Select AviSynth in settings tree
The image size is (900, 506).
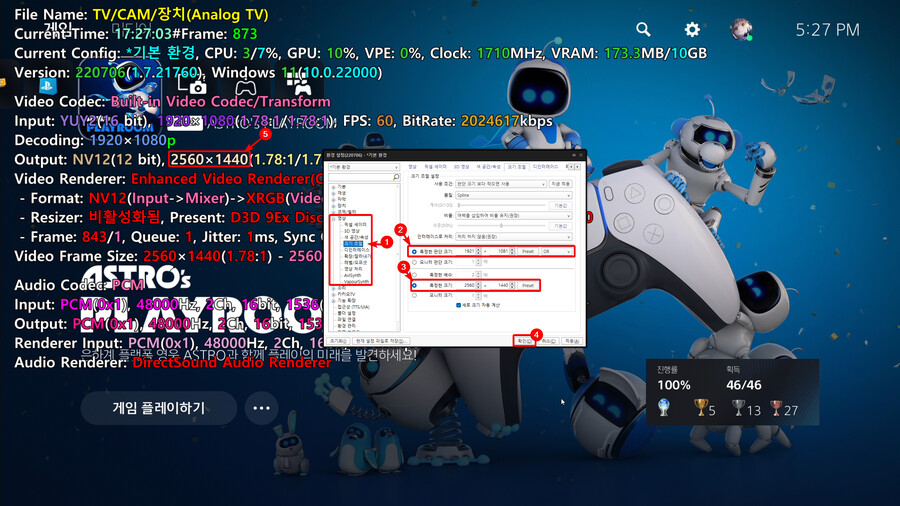[352, 275]
